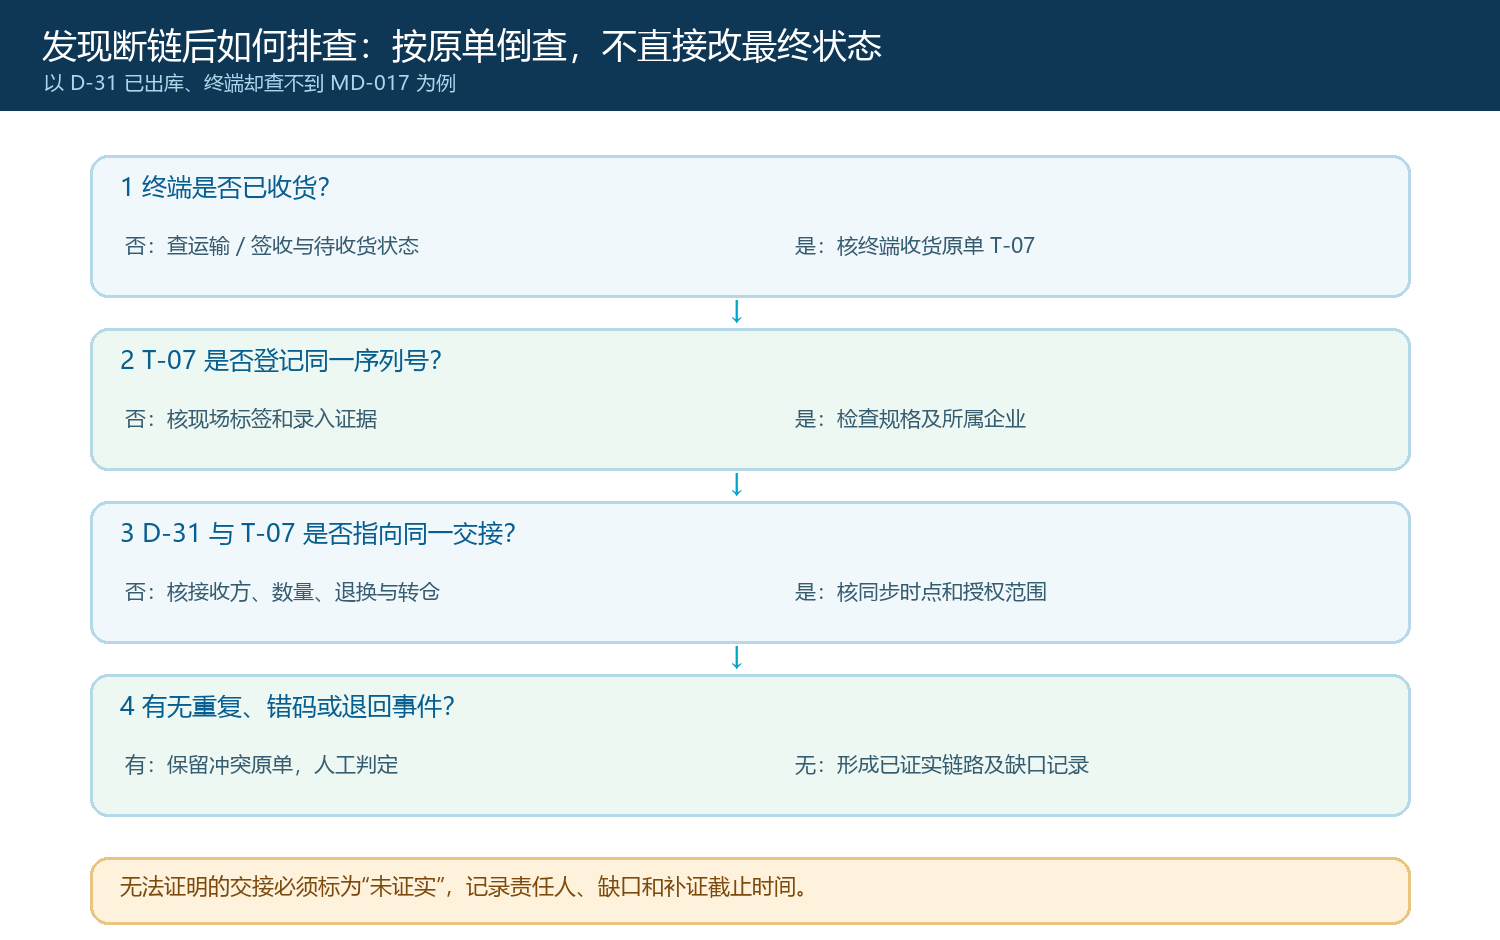Click text 是:检查规格及所属企业
Screen dimensions: 1500x940
911,419
